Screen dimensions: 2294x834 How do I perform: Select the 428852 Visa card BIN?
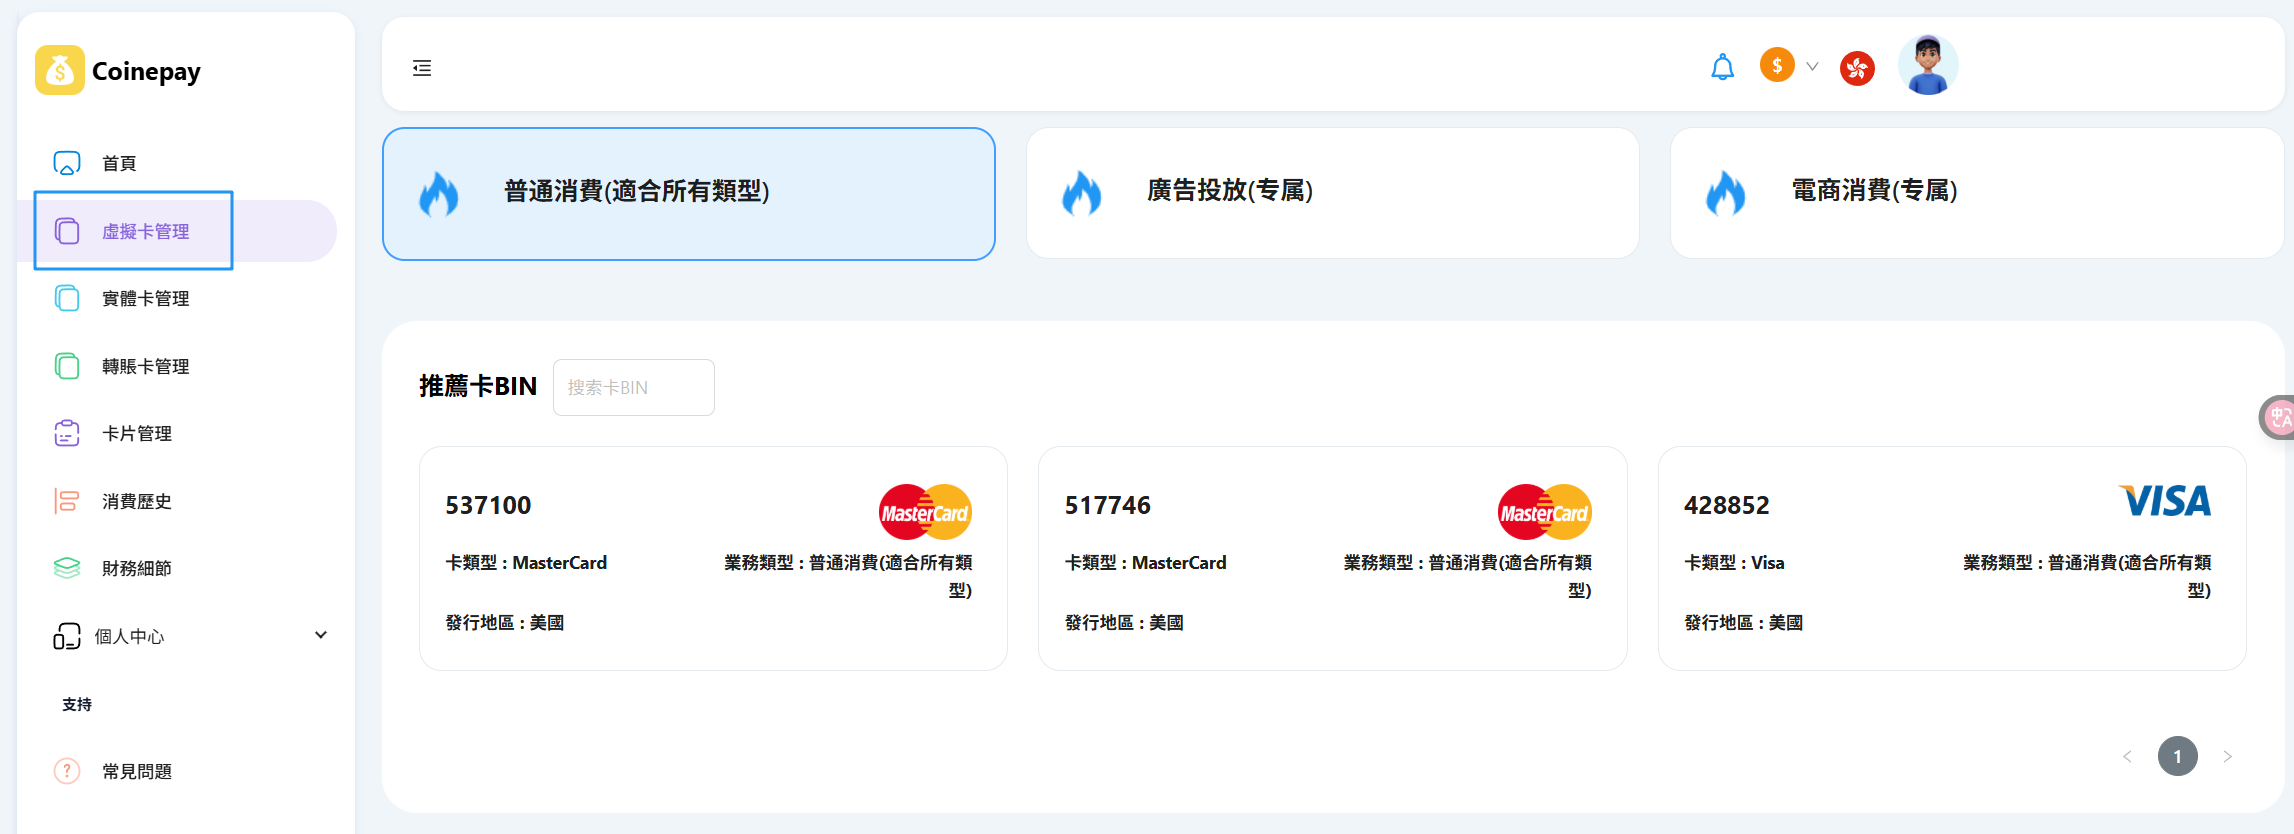(1951, 558)
